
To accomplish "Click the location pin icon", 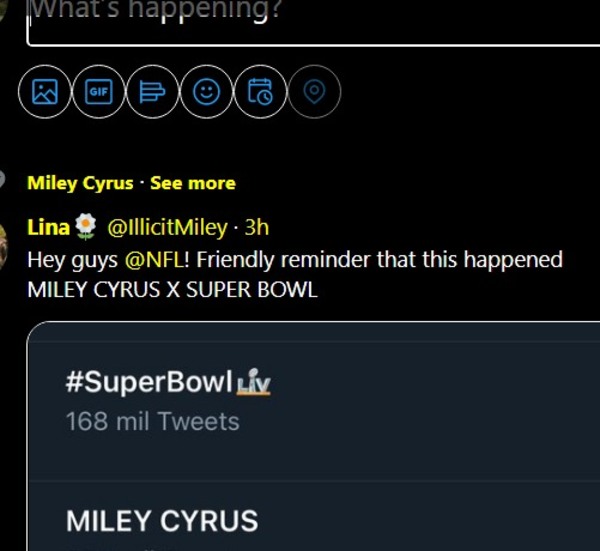I will click(314, 93).
